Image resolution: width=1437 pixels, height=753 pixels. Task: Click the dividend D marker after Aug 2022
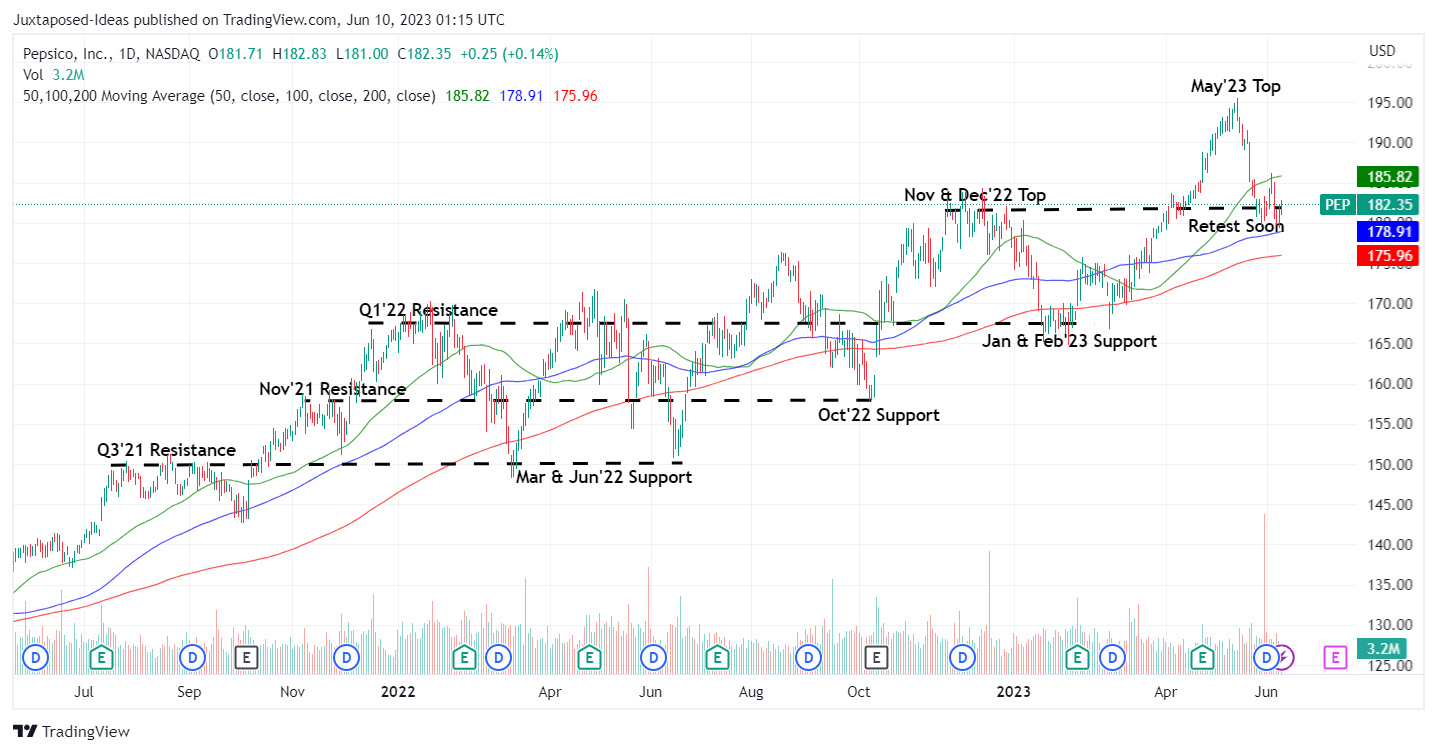coord(808,657)
